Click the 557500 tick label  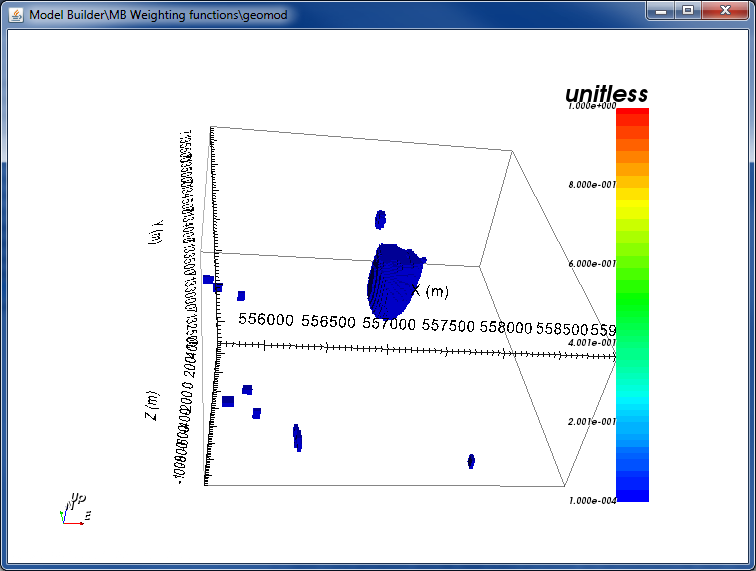point(448,326)
